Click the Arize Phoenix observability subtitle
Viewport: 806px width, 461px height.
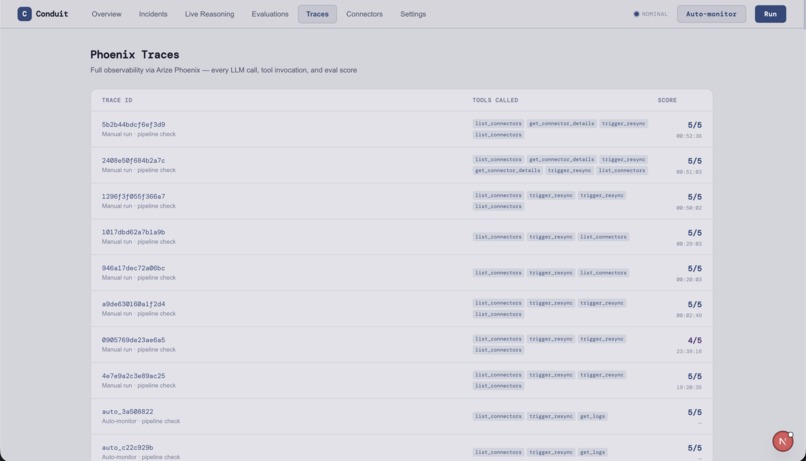[224, 70]
